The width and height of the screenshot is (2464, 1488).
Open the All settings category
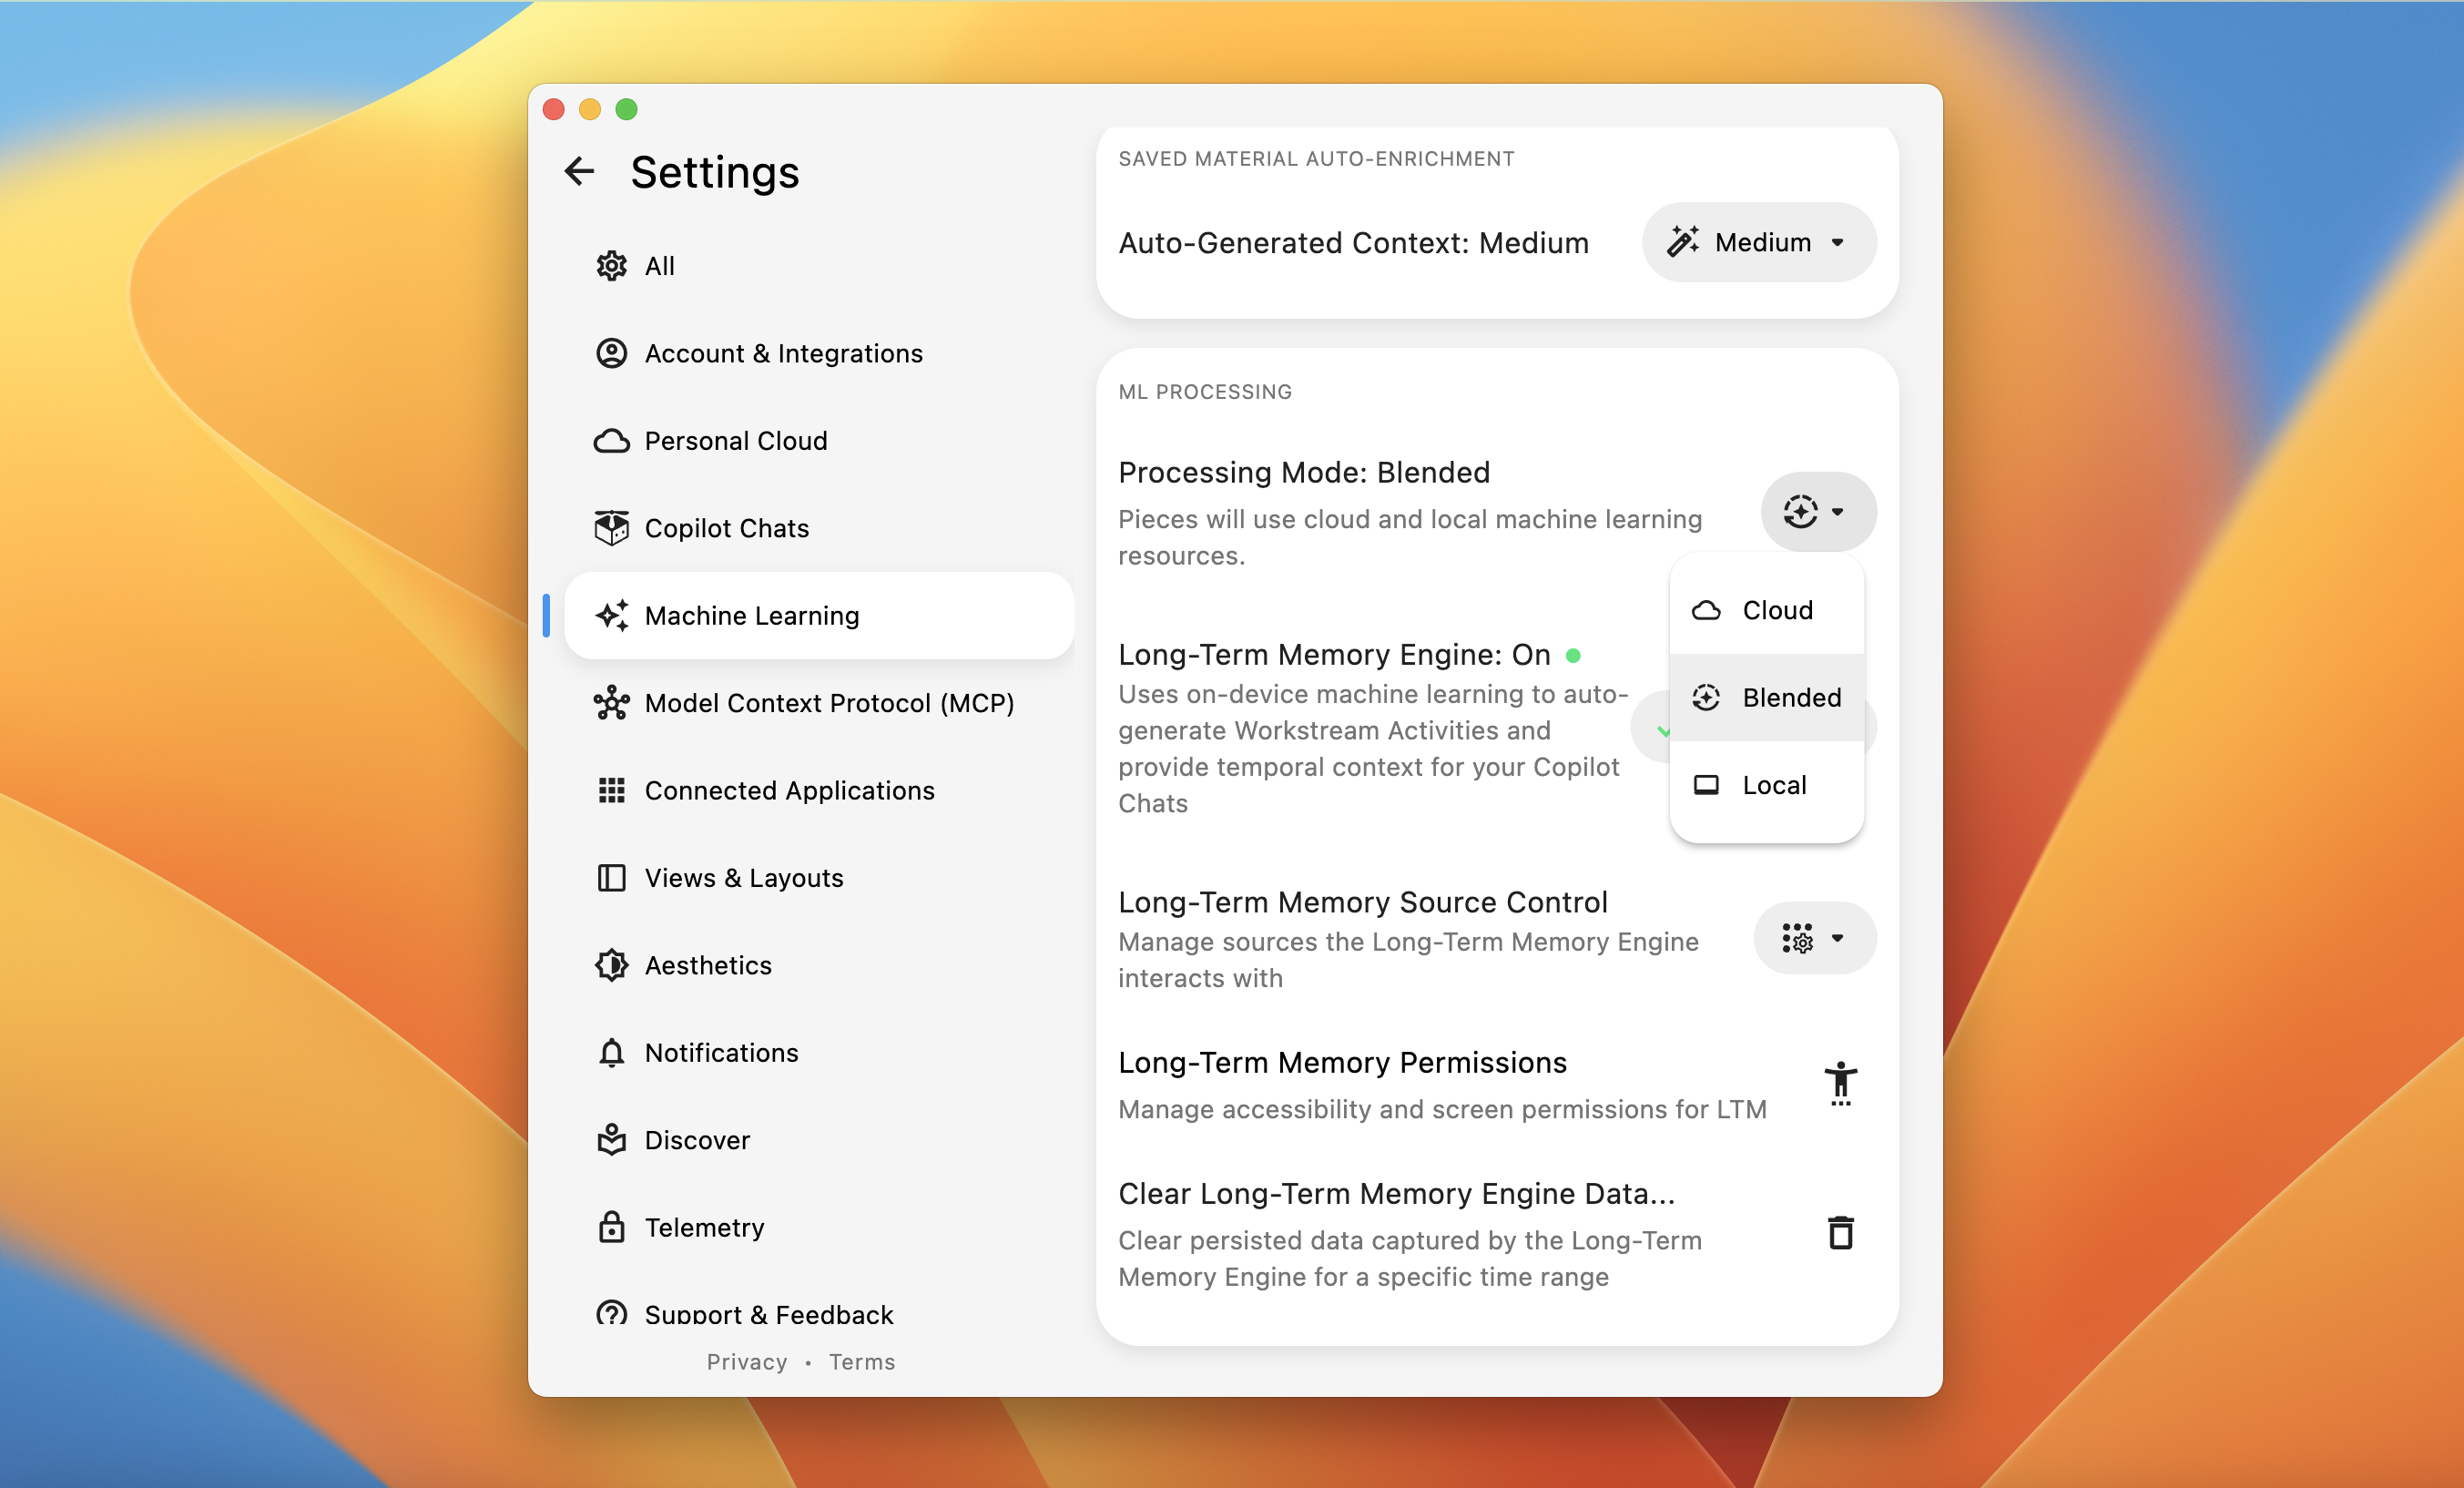(x=819, y=266)
